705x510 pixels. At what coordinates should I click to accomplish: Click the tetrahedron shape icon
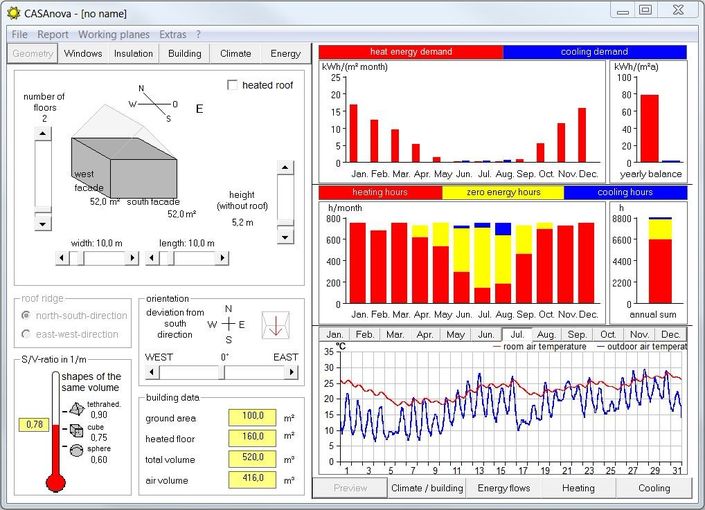[x=76, y=409]
